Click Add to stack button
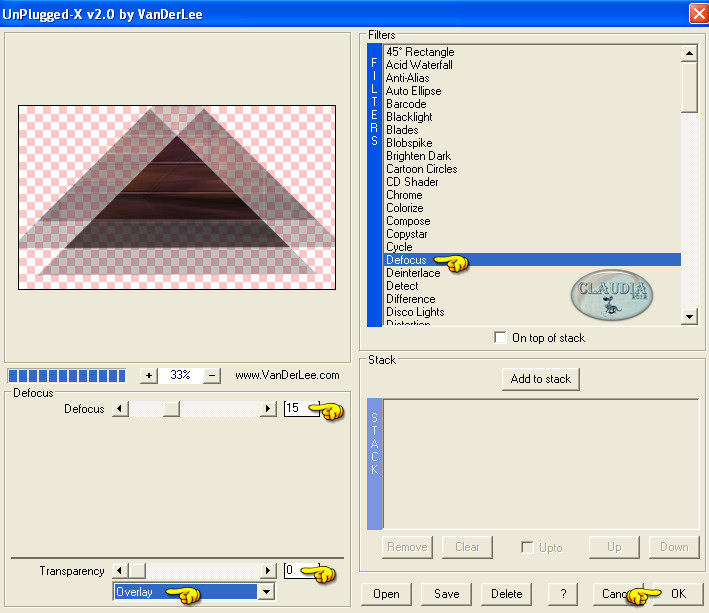The image size is (709, 613). [x=540, y=379]
